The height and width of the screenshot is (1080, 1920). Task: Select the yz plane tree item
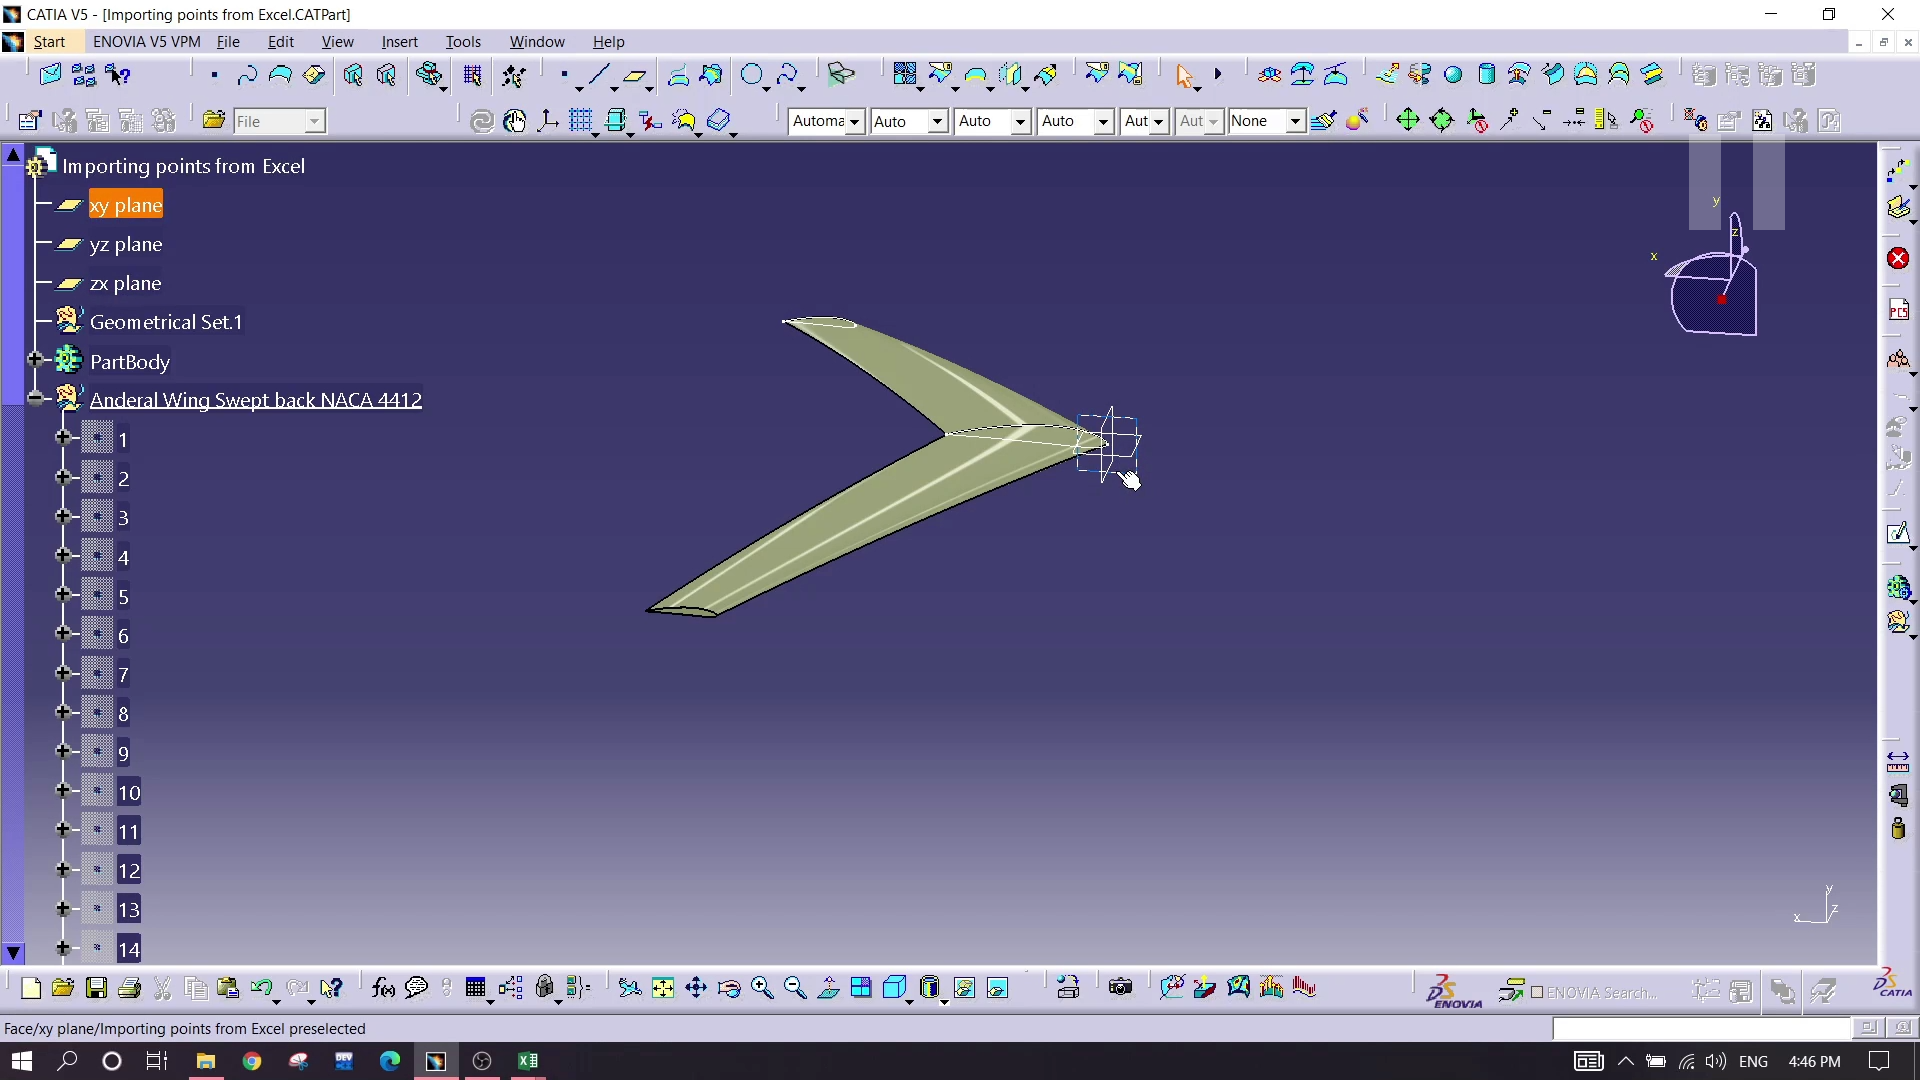(x=126, y=245)
